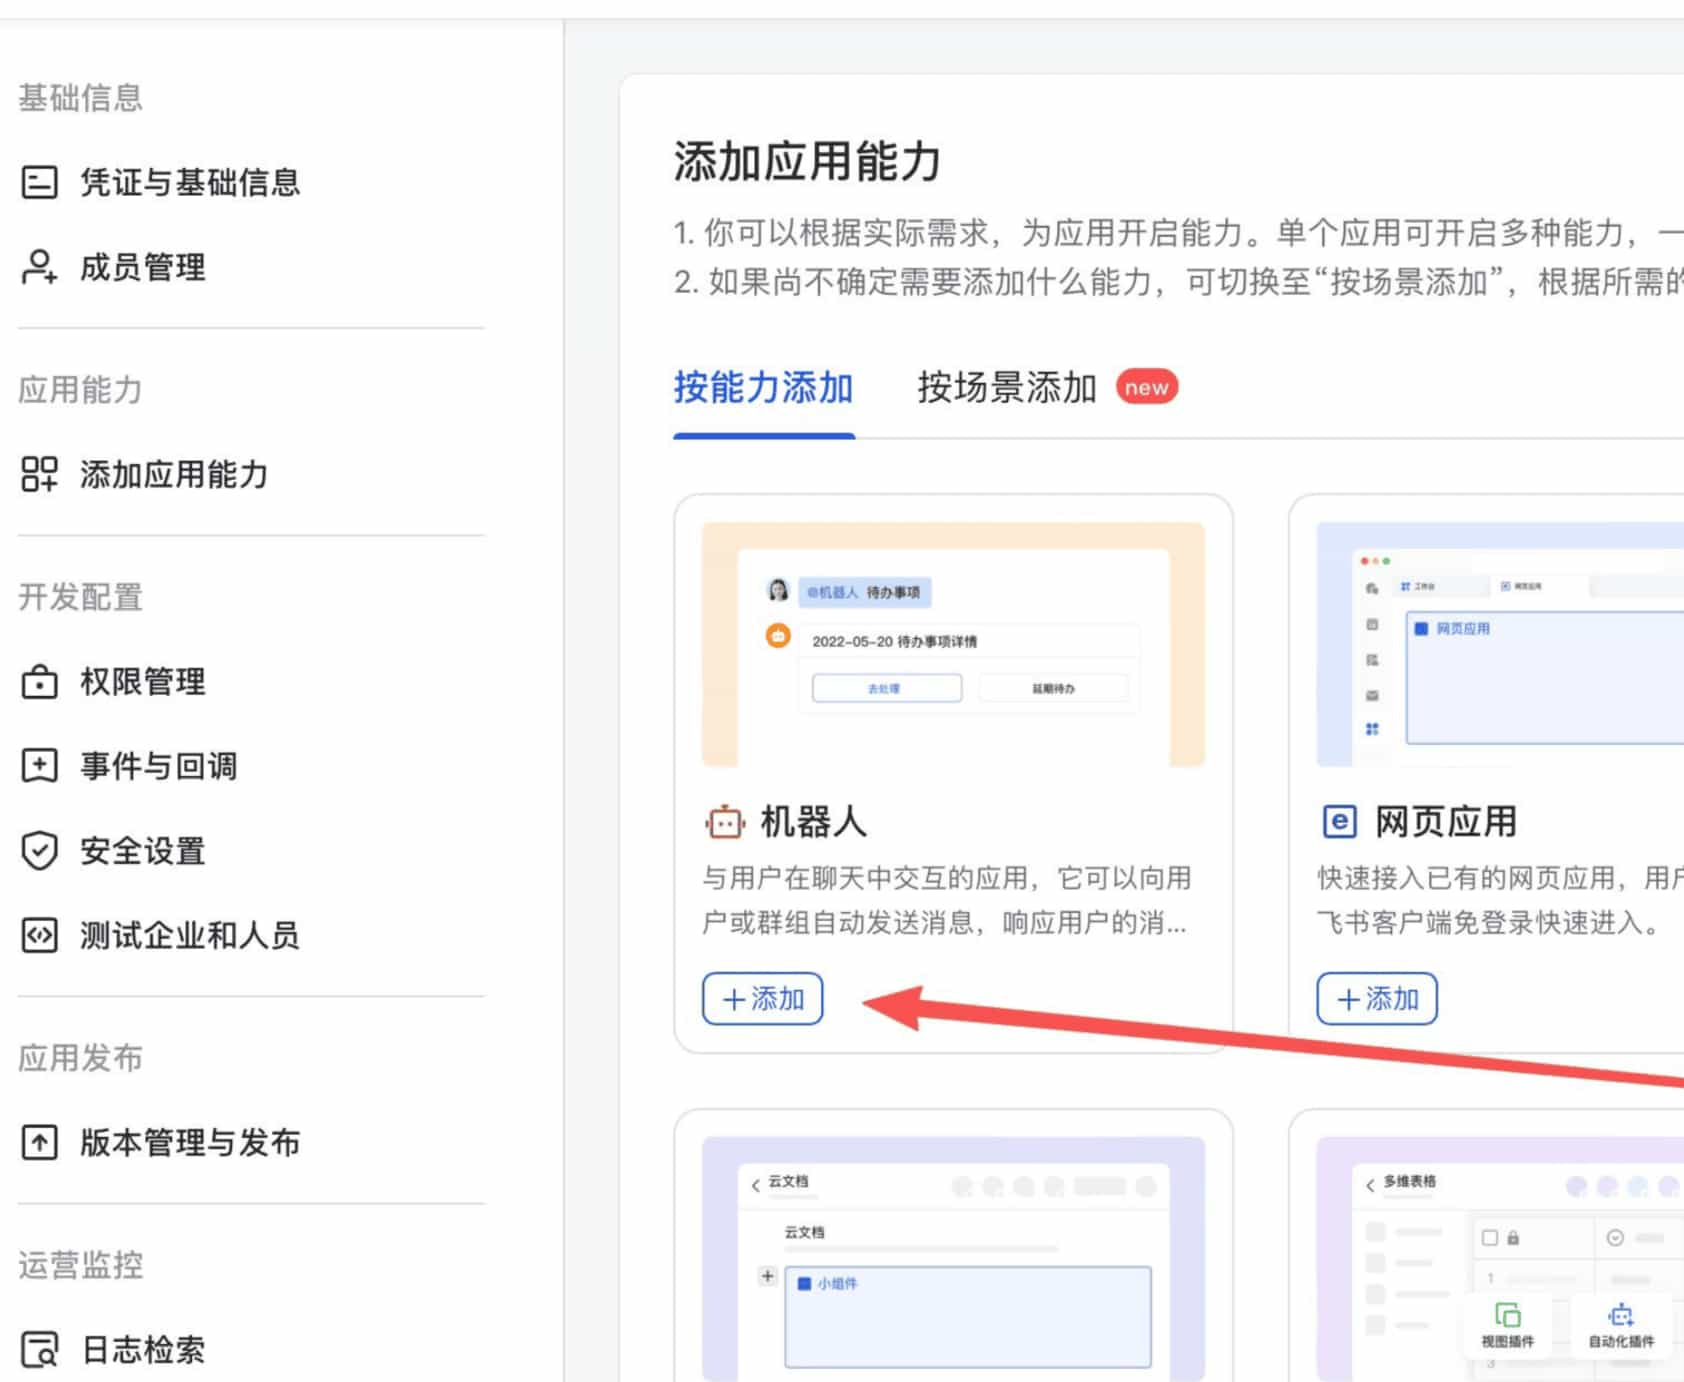This screenshot has width=1684, height=1382.
Task: Click the 权限管理 lock icon
Action: coord(39,682)
